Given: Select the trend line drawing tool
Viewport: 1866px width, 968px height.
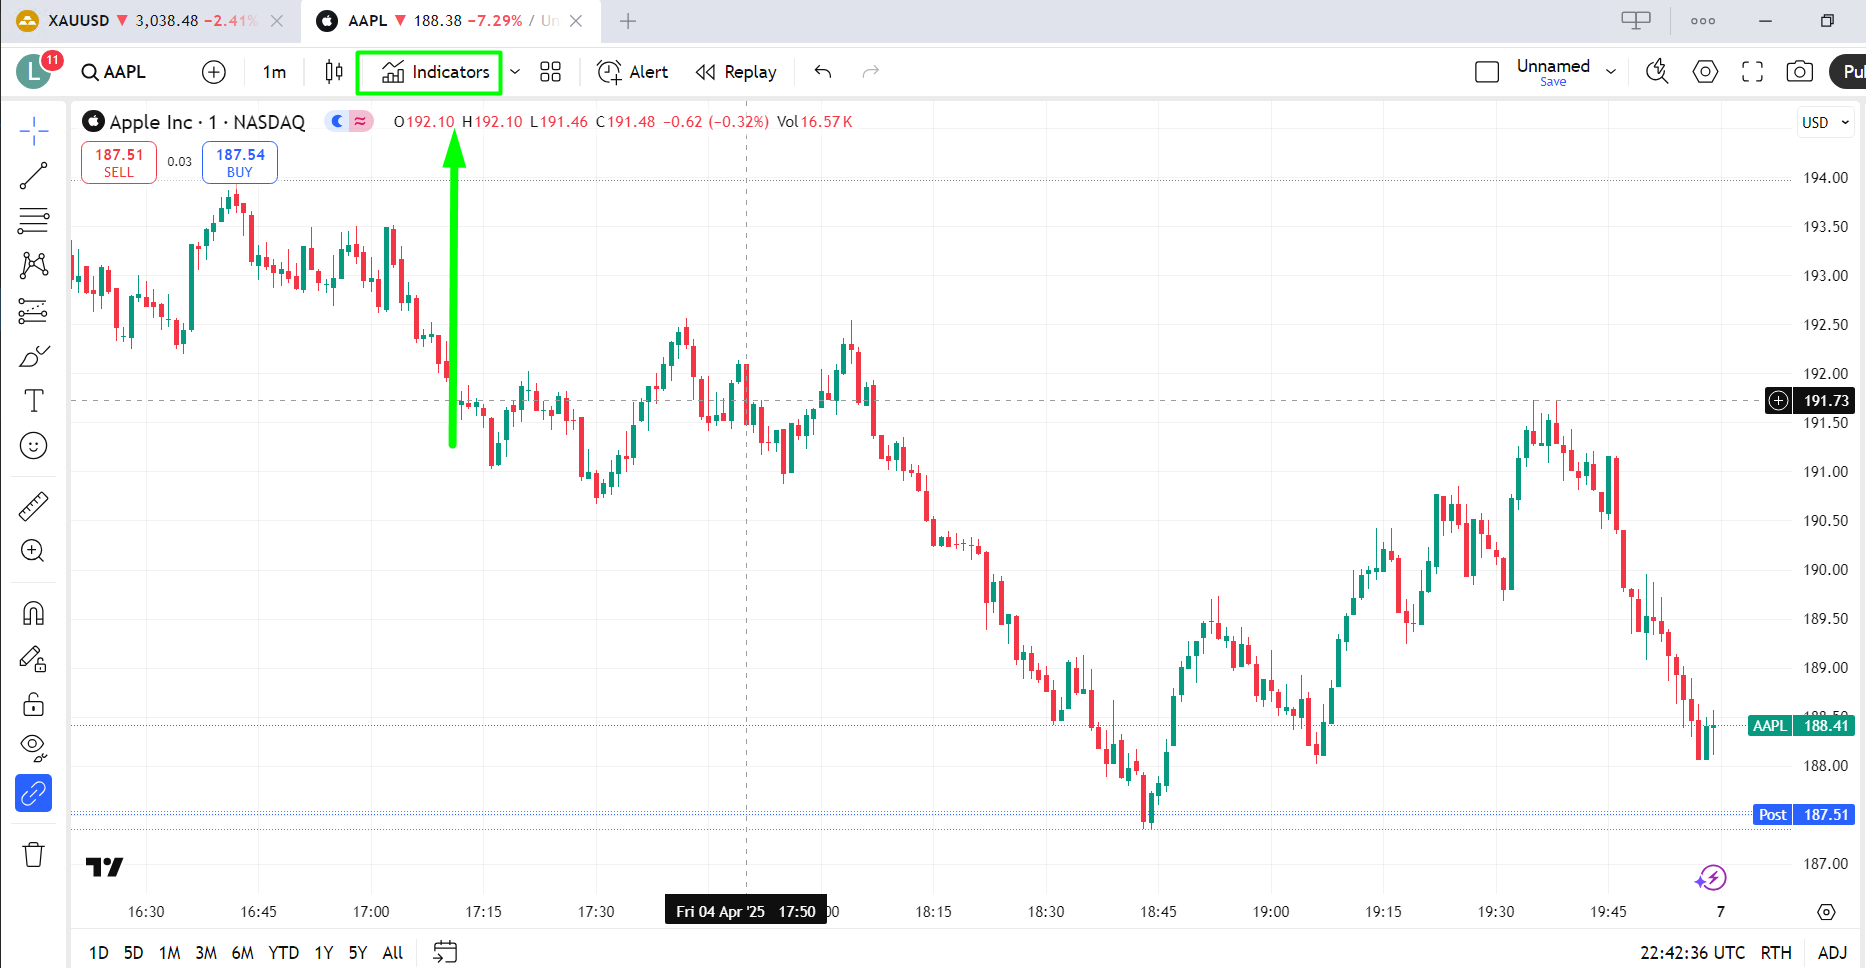Looking at the screenshot, I should (x=33, y=176).
